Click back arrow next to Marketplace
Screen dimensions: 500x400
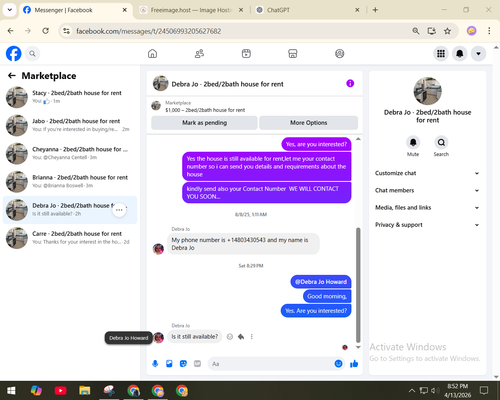pyautogui.click(x=12, y=76)
